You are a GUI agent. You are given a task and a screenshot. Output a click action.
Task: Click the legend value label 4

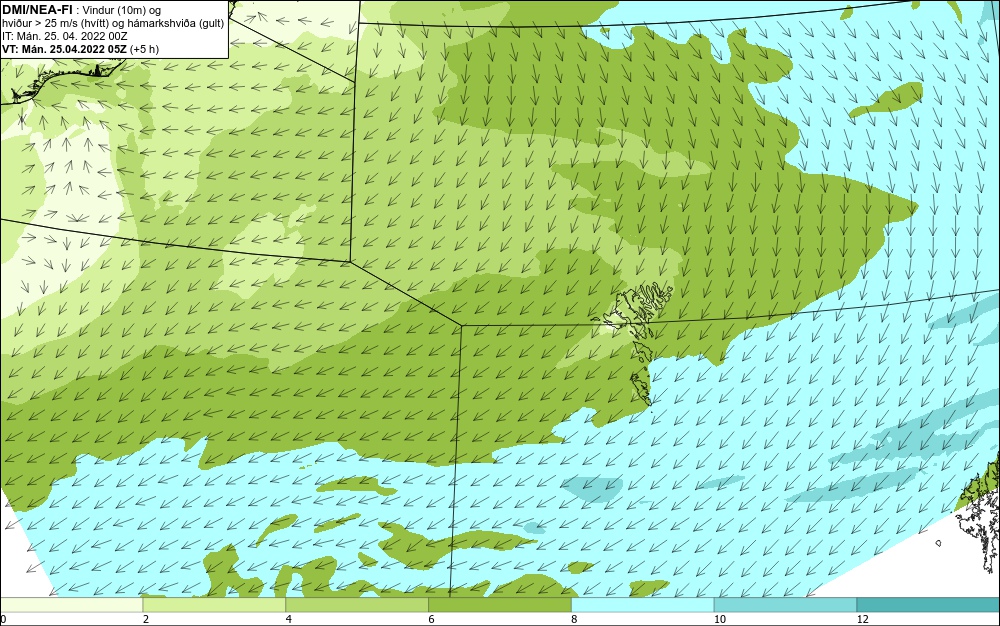[x=289, y=619]
